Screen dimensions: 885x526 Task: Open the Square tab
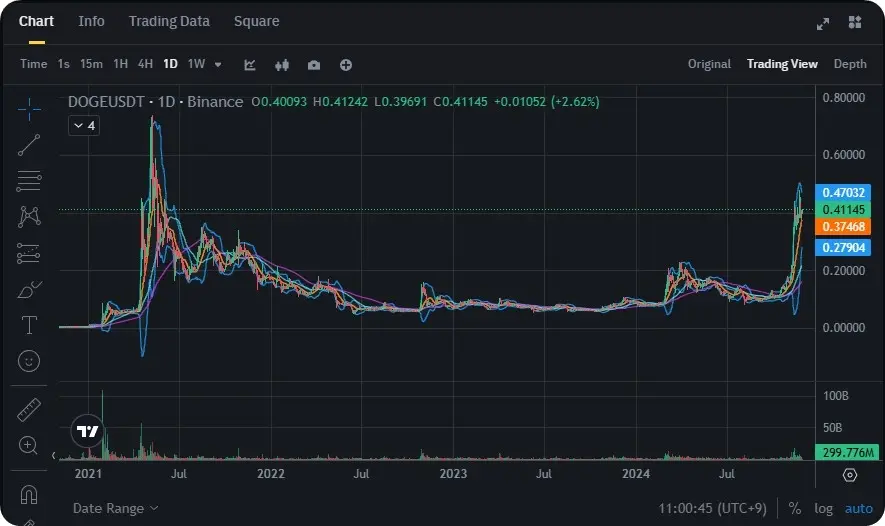coord(257,21)
